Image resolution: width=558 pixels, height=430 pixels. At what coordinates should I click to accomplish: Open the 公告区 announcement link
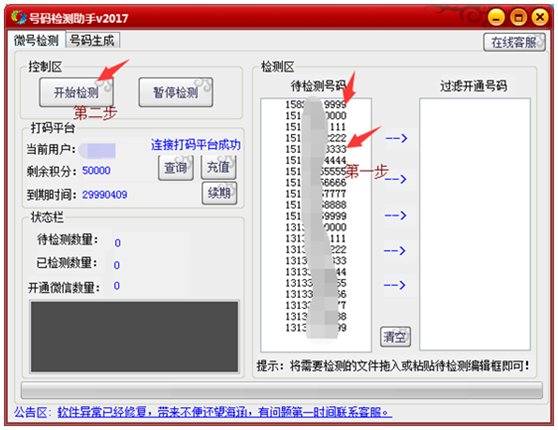[x=225, y=413]
